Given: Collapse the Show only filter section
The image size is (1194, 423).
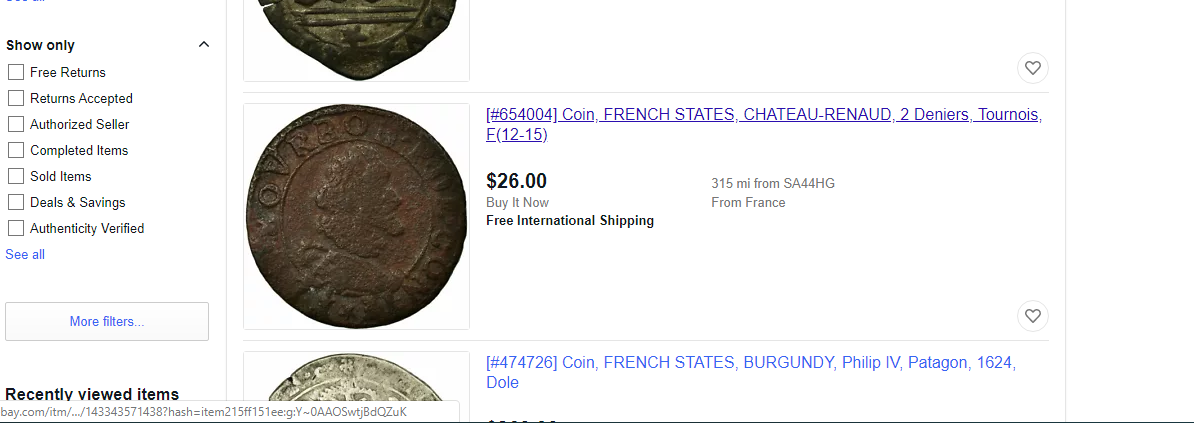Looking at the screenshot, I should coord(204,45).
